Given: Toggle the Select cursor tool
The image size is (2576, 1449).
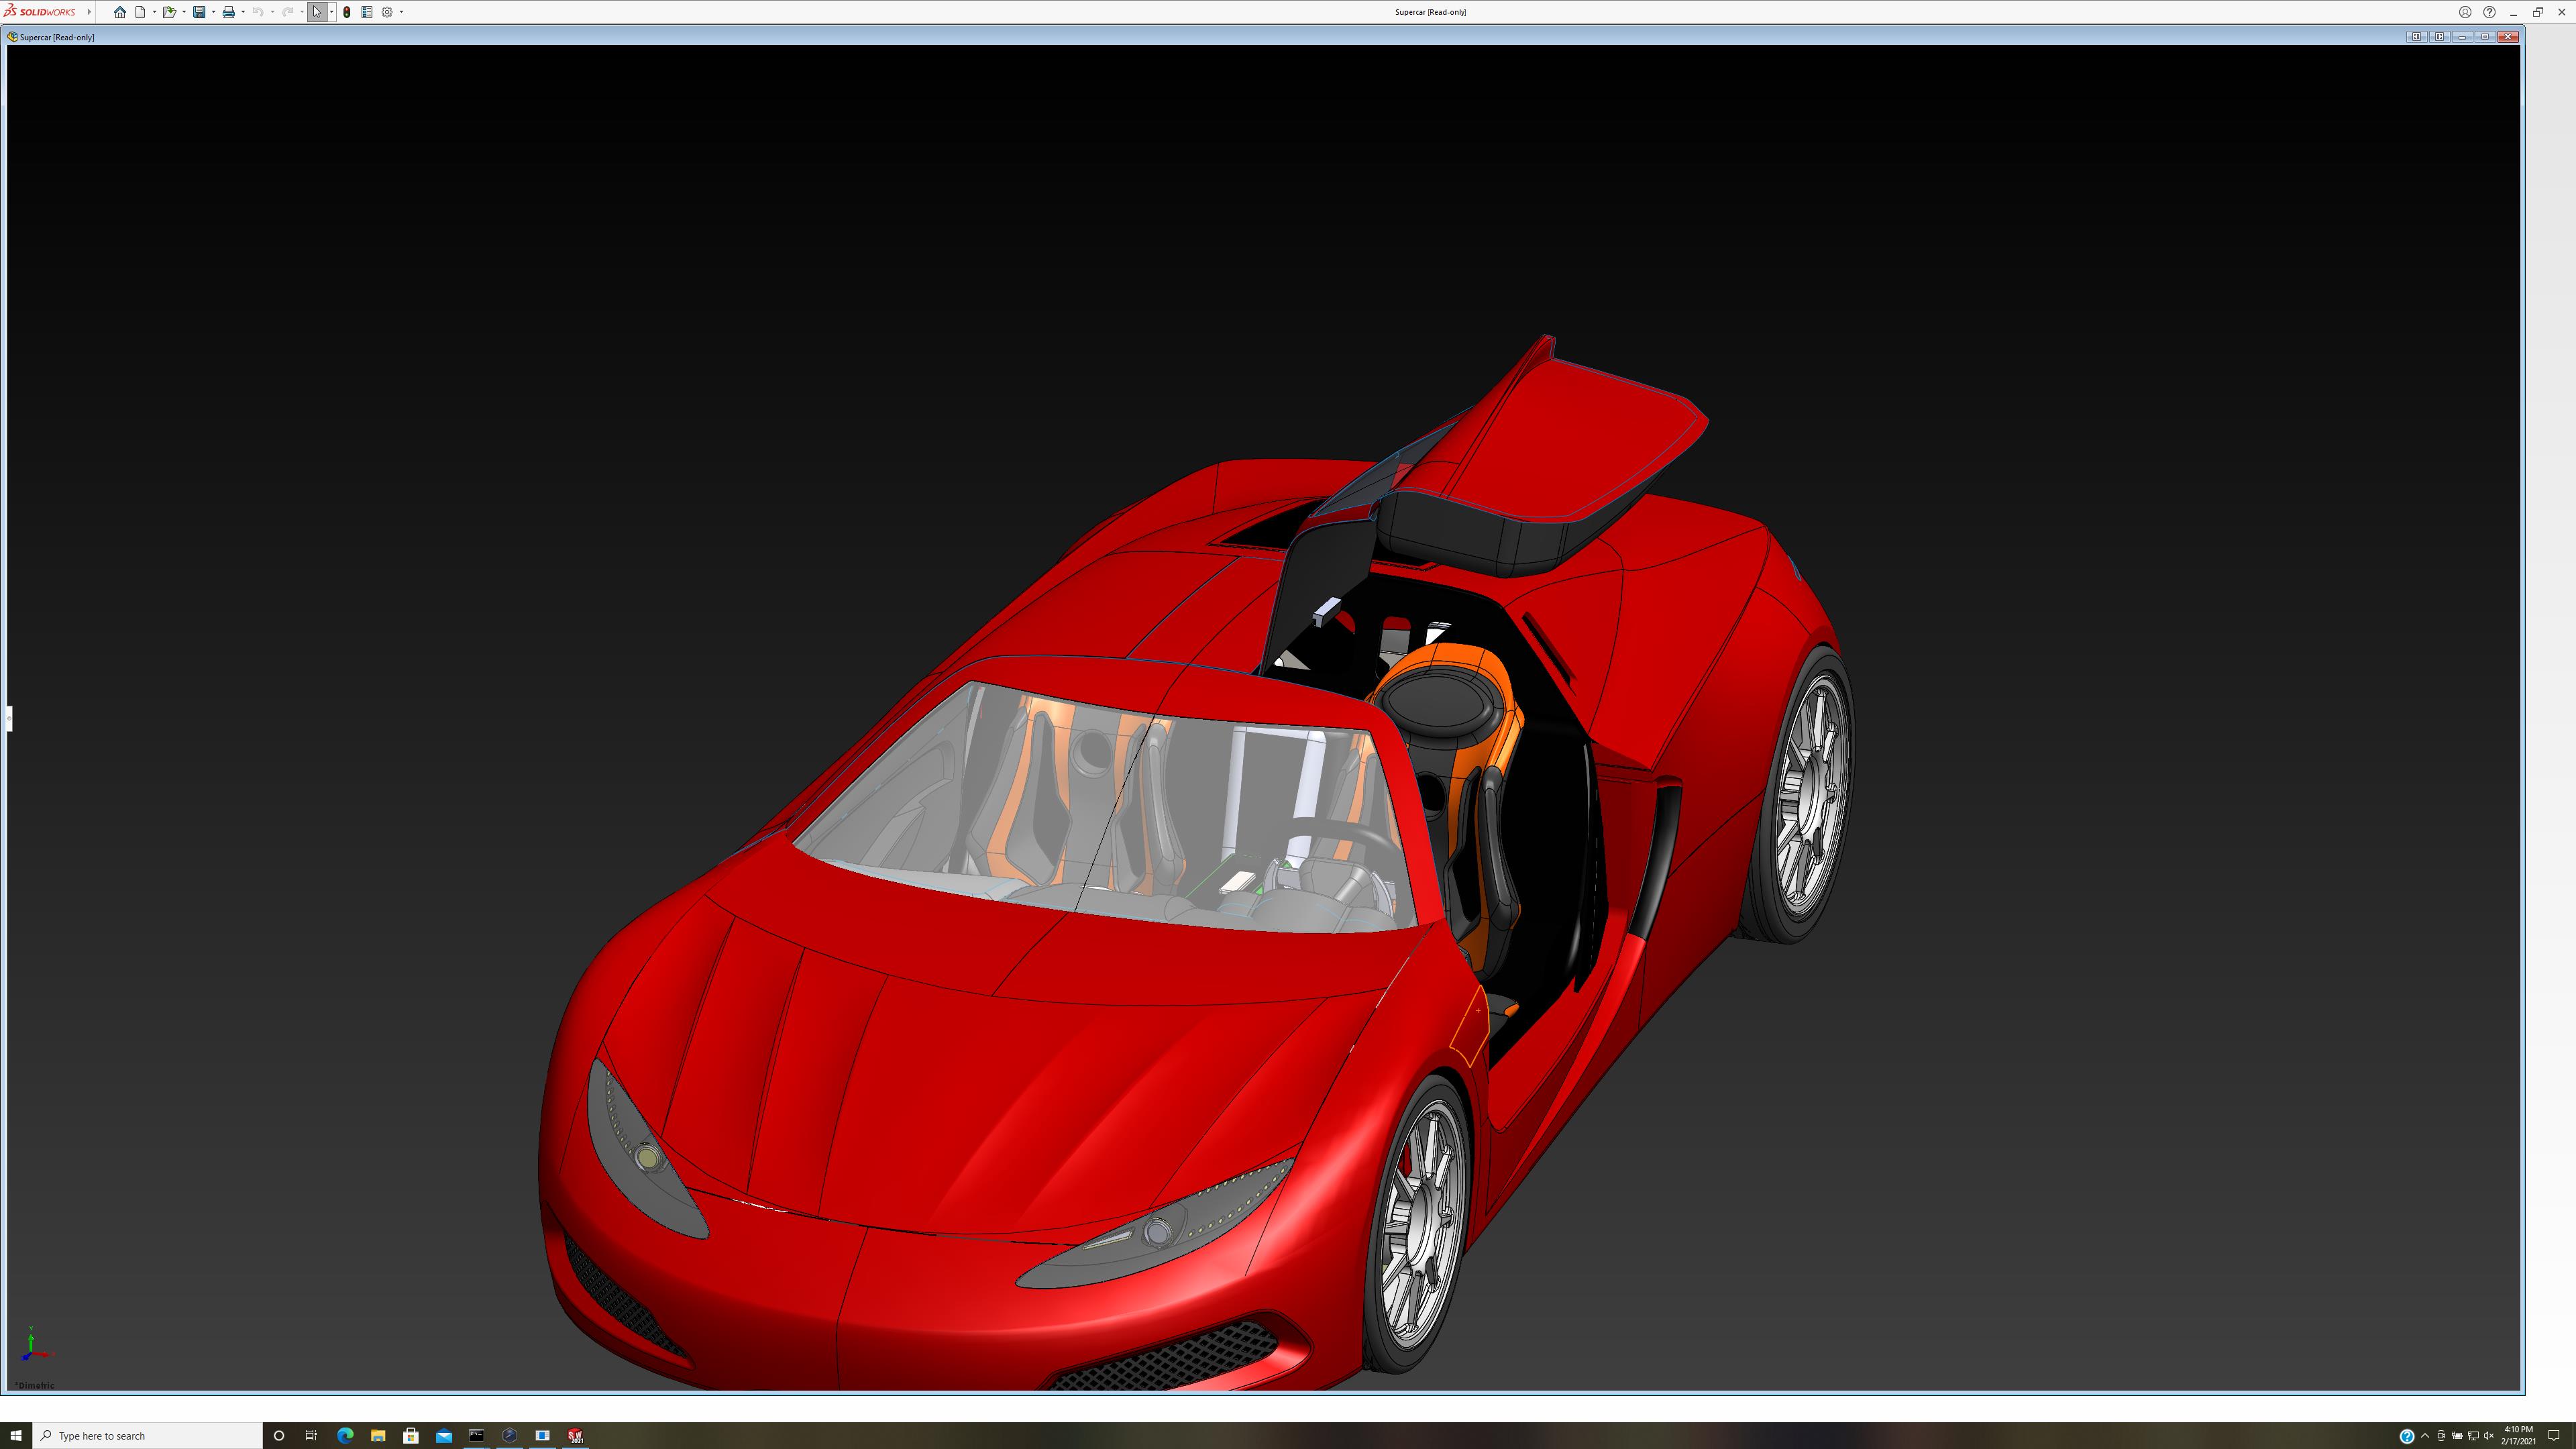Looking at the screenshot, I should [317, 12].
